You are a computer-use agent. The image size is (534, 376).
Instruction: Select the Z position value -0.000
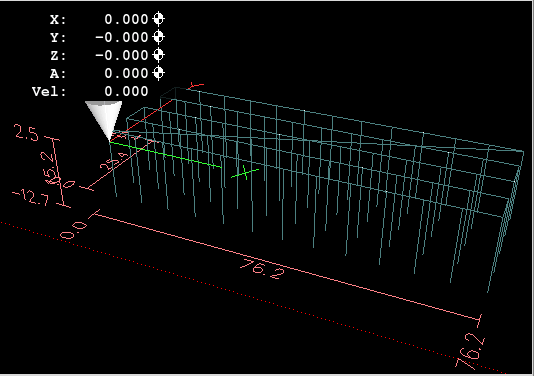point(122,55)
